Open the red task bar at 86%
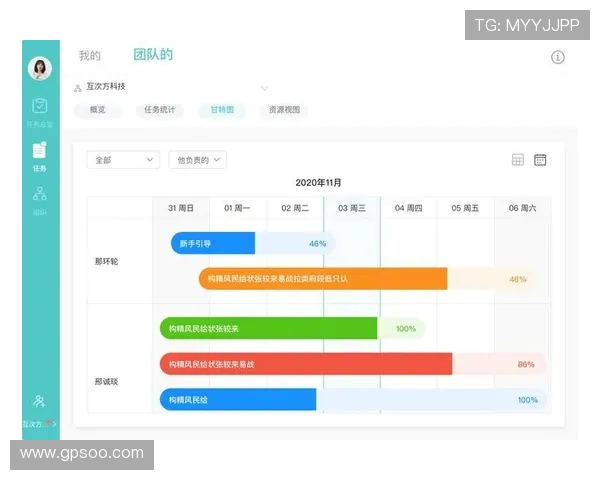600x480 pixels. tap(353, 364)
